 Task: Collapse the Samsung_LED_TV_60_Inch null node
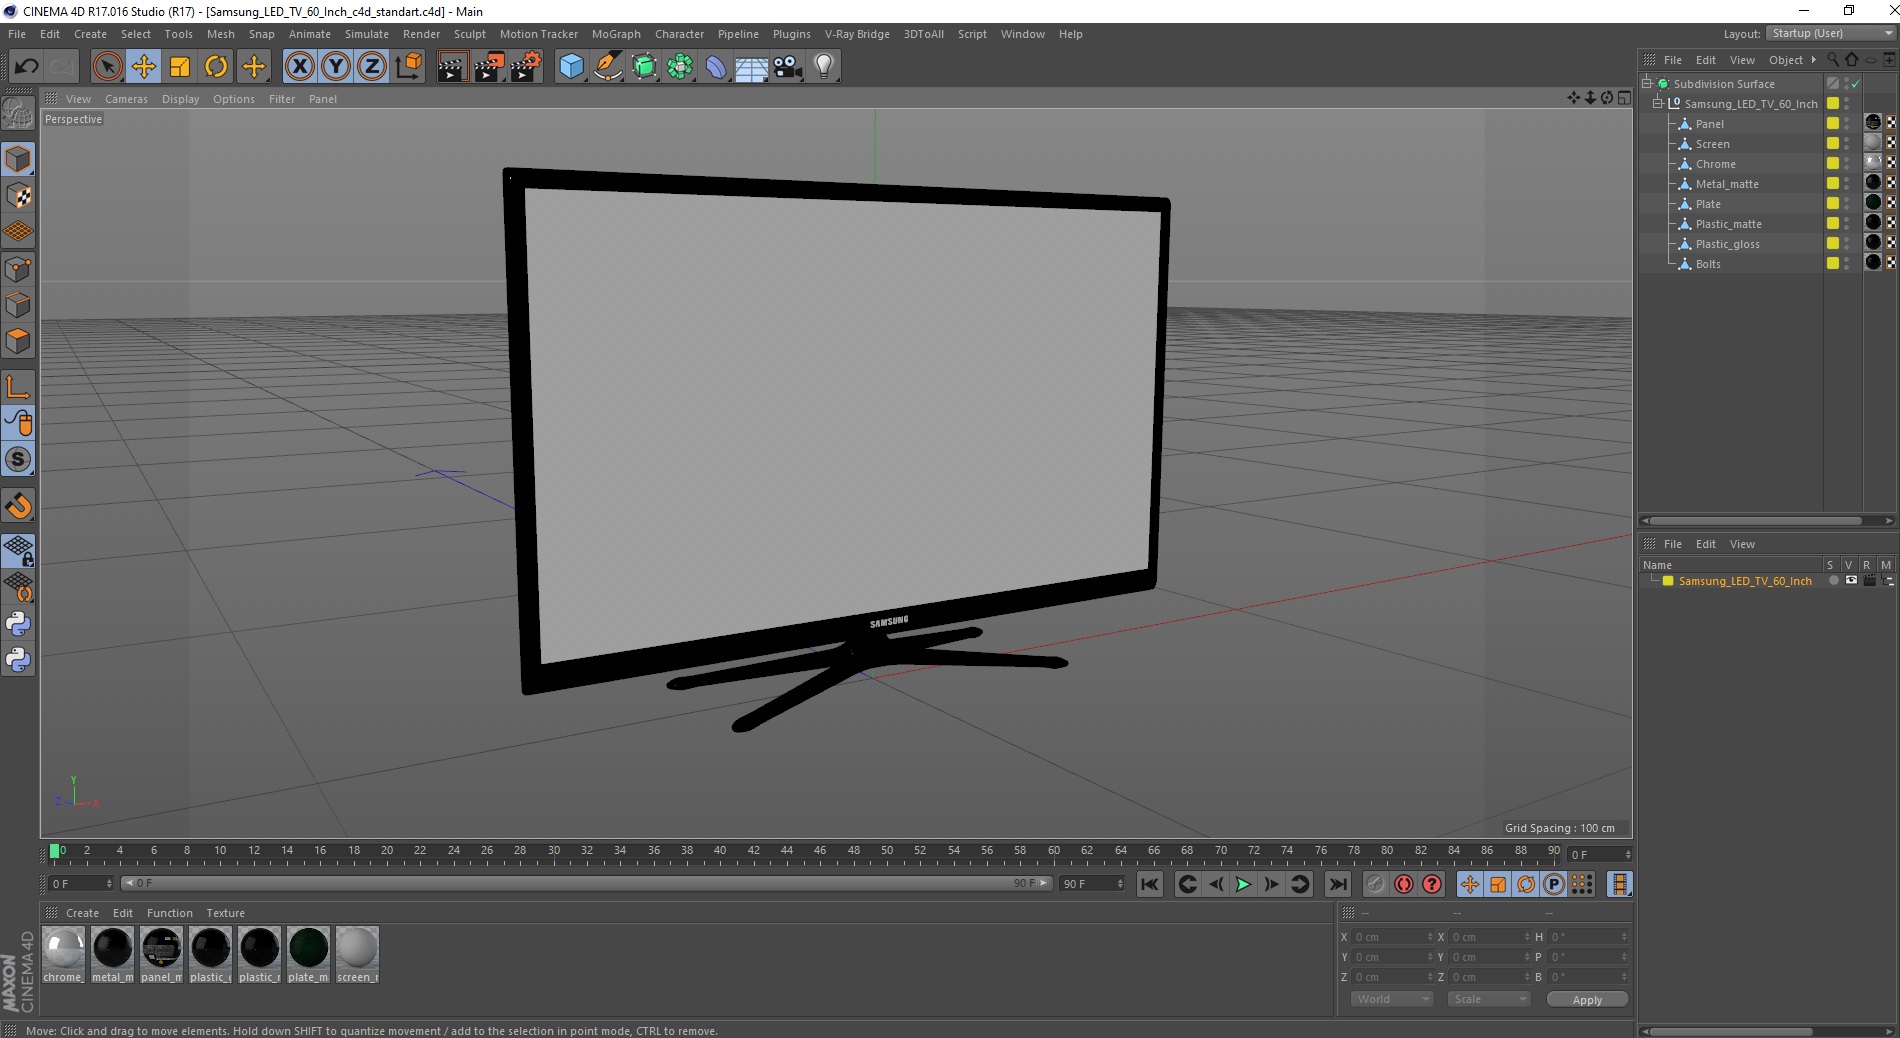[x=1657, y=103]
